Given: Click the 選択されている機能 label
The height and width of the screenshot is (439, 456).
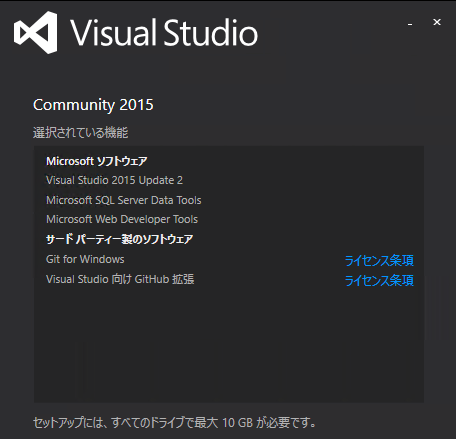Looking at the screenshot, I should [80, 132].
